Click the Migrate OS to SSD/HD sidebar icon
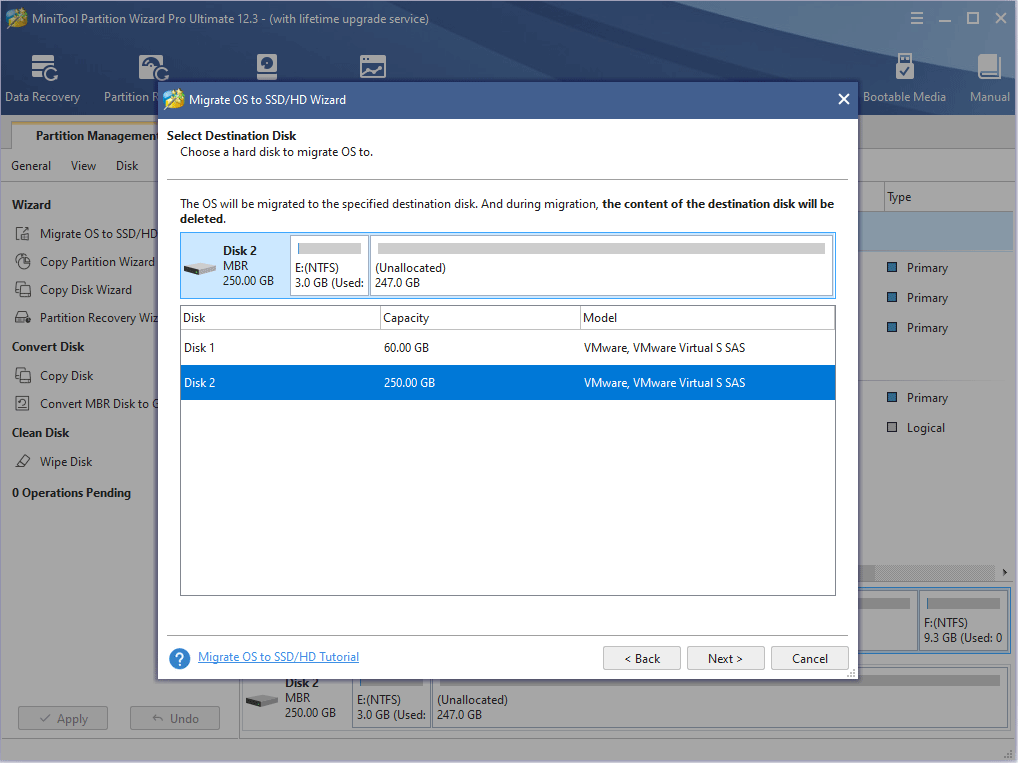 click(23, 234)
